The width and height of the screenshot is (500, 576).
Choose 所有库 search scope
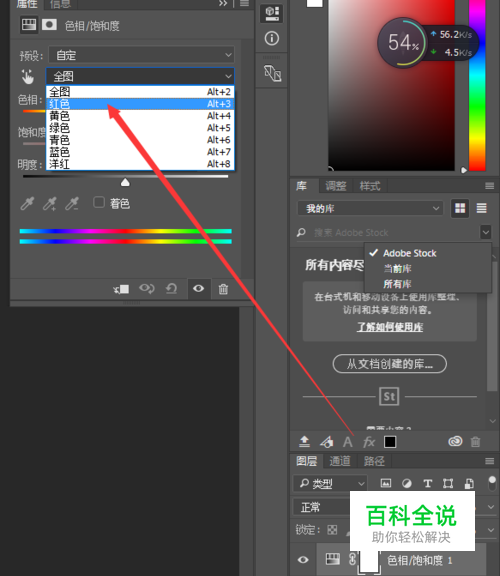point(397,284)
